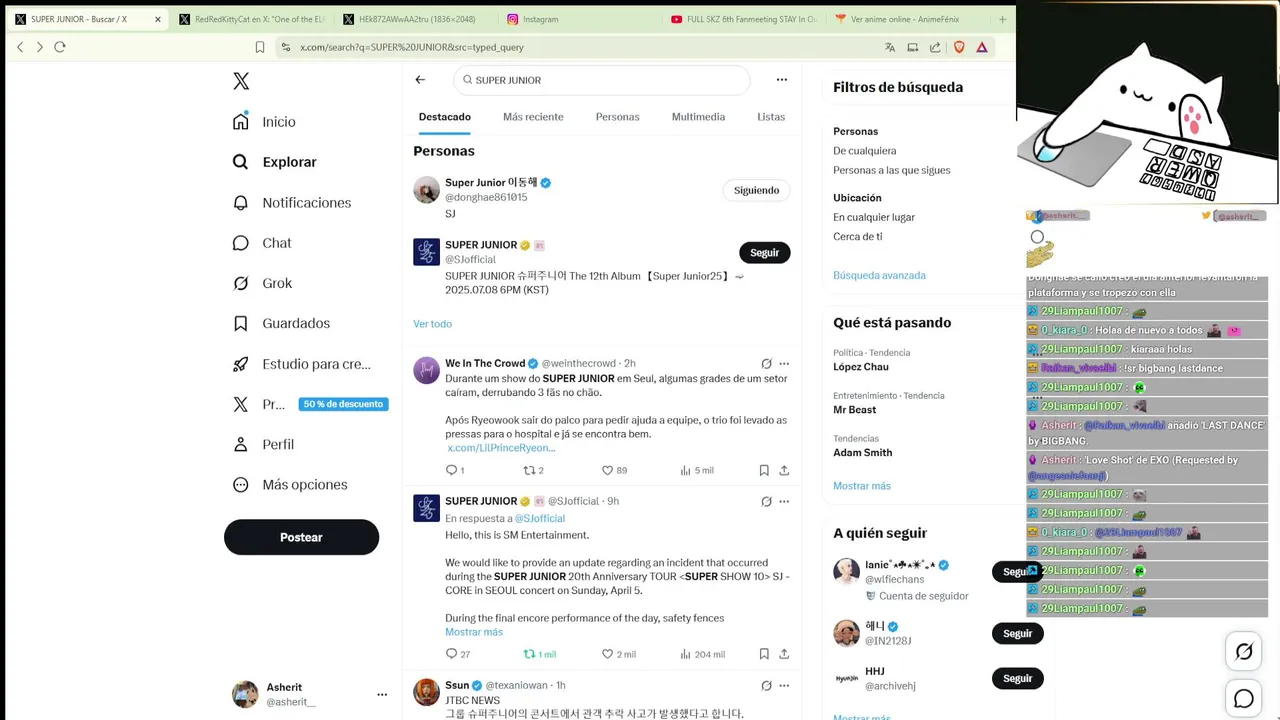Bookmark the SJofficial post
Image resolution: width=1280 pixels, height=720 pixels.
coord(764,654)
